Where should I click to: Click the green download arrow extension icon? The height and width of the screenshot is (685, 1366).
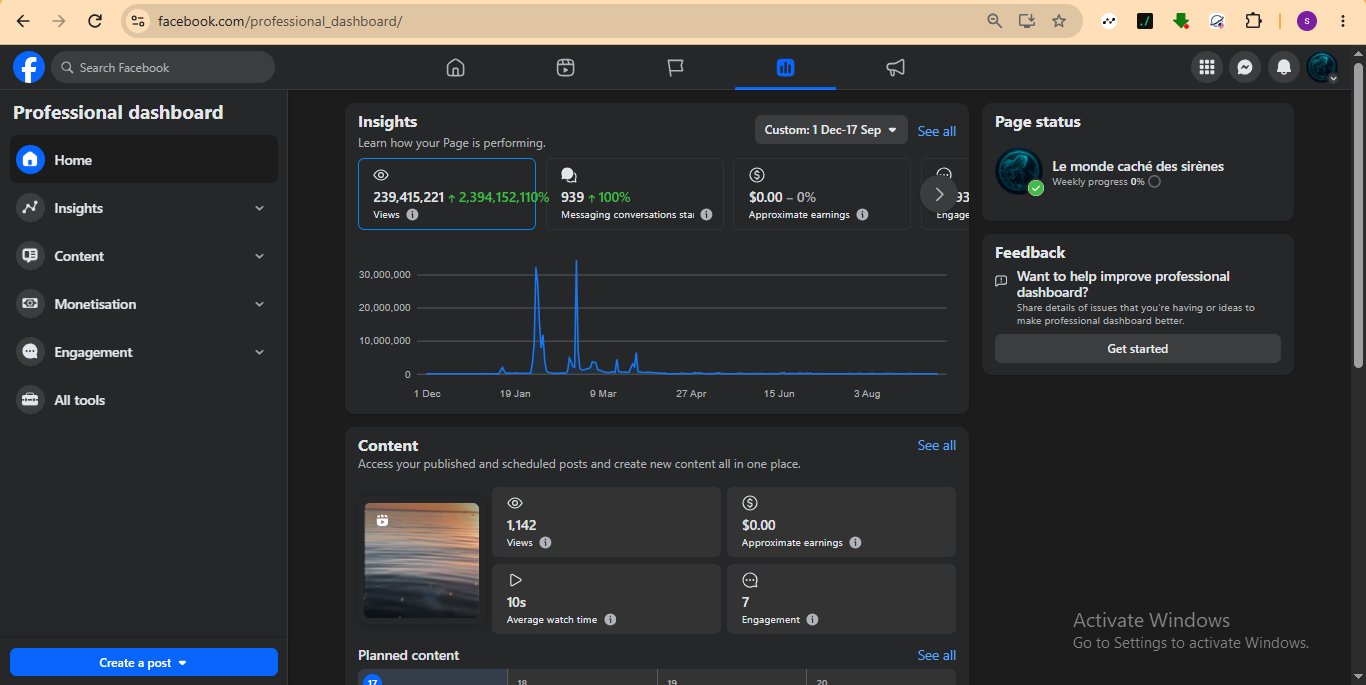click(x=1180, y=20)
